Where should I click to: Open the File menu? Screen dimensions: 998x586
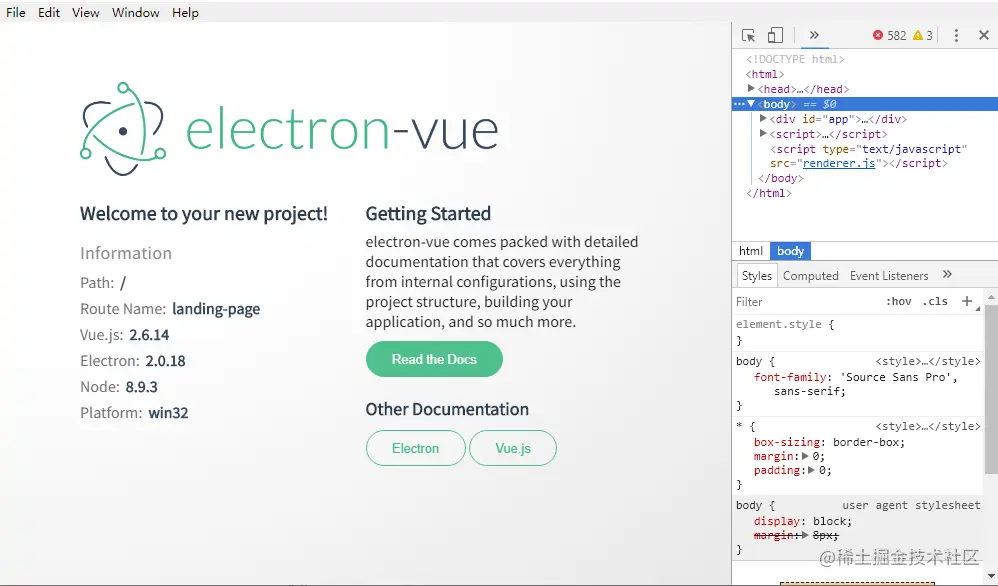click(x=16, y=13)
